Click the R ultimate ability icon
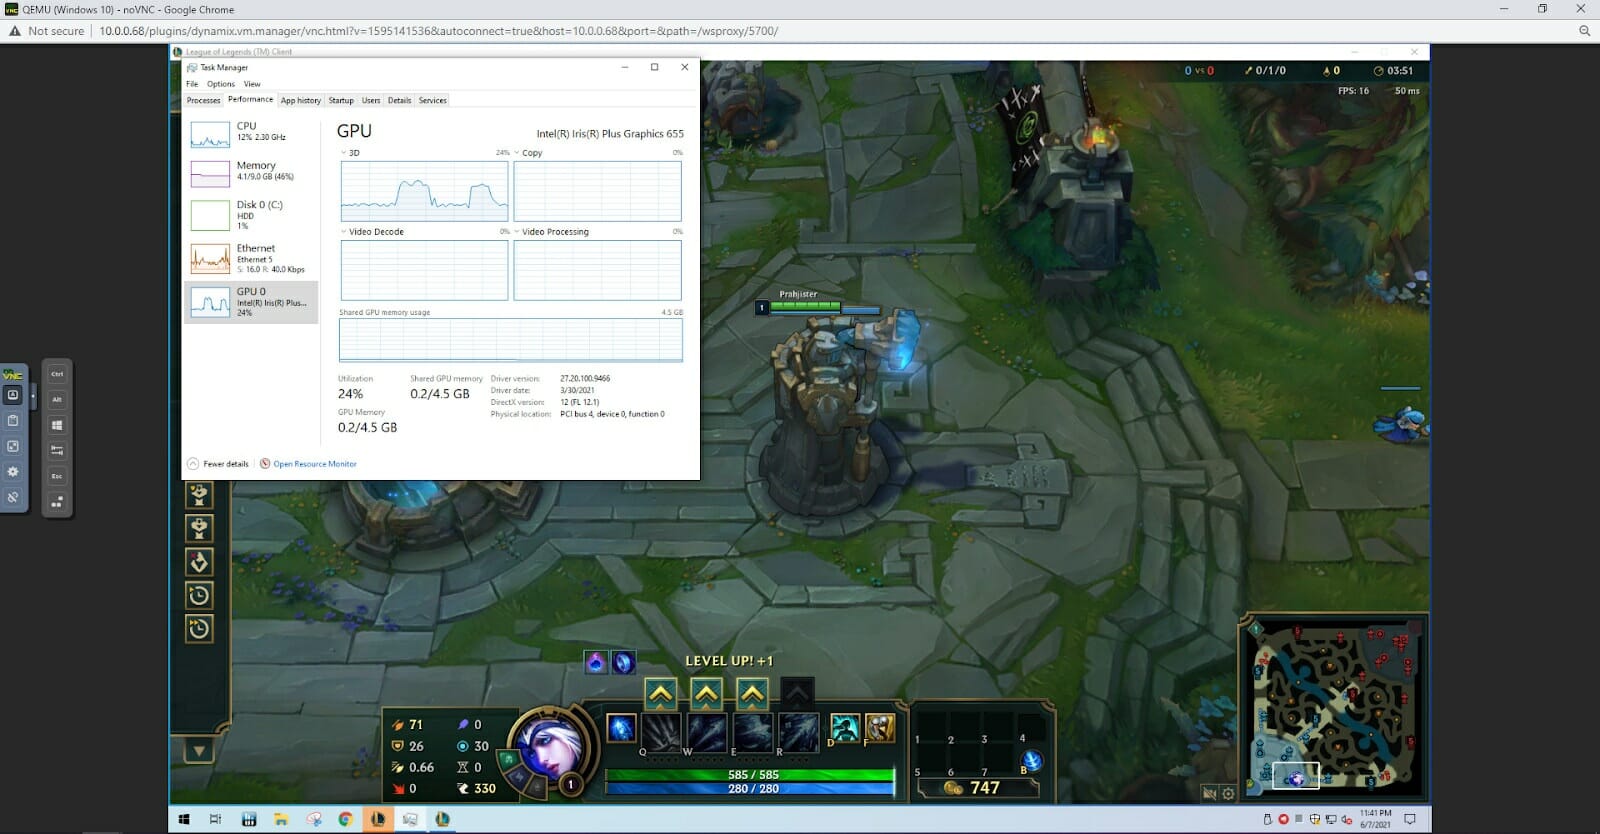Viewport: 1600px width, 834px height. [x=798, y=733]
